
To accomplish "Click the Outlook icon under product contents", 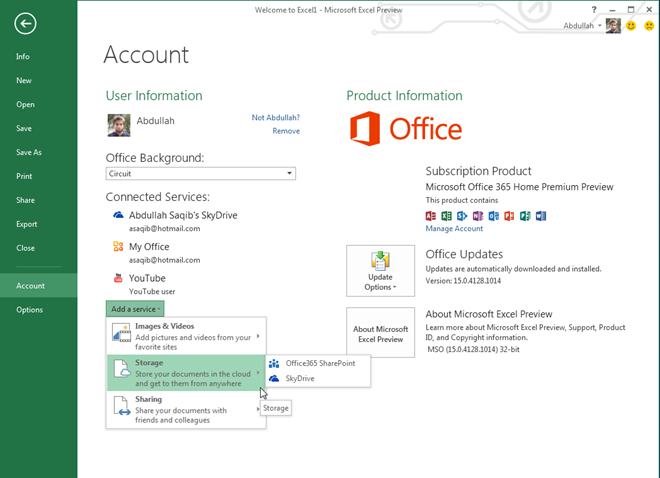I will pyautogui.click(x=493, y=216).
